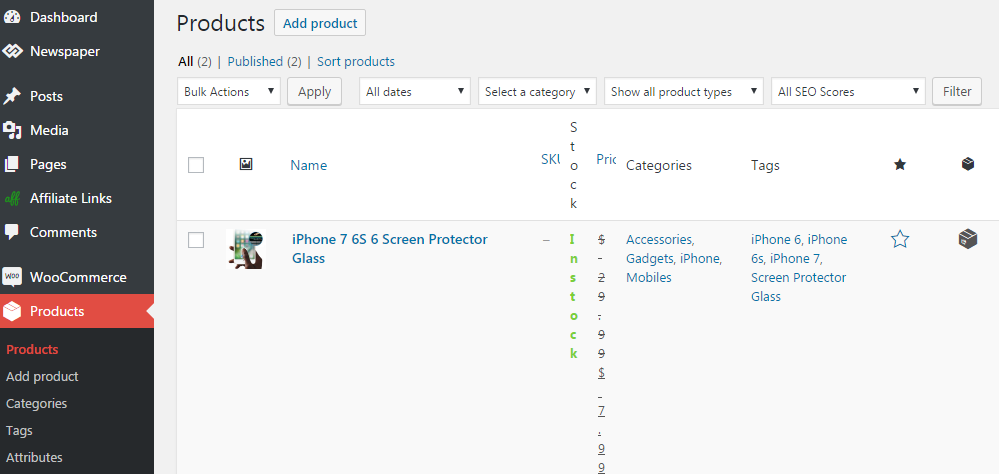Click the Products box icon in sidebar
The height and width of the screenshot is (474, 999).
pyautogui.click(x=12, y=311)
